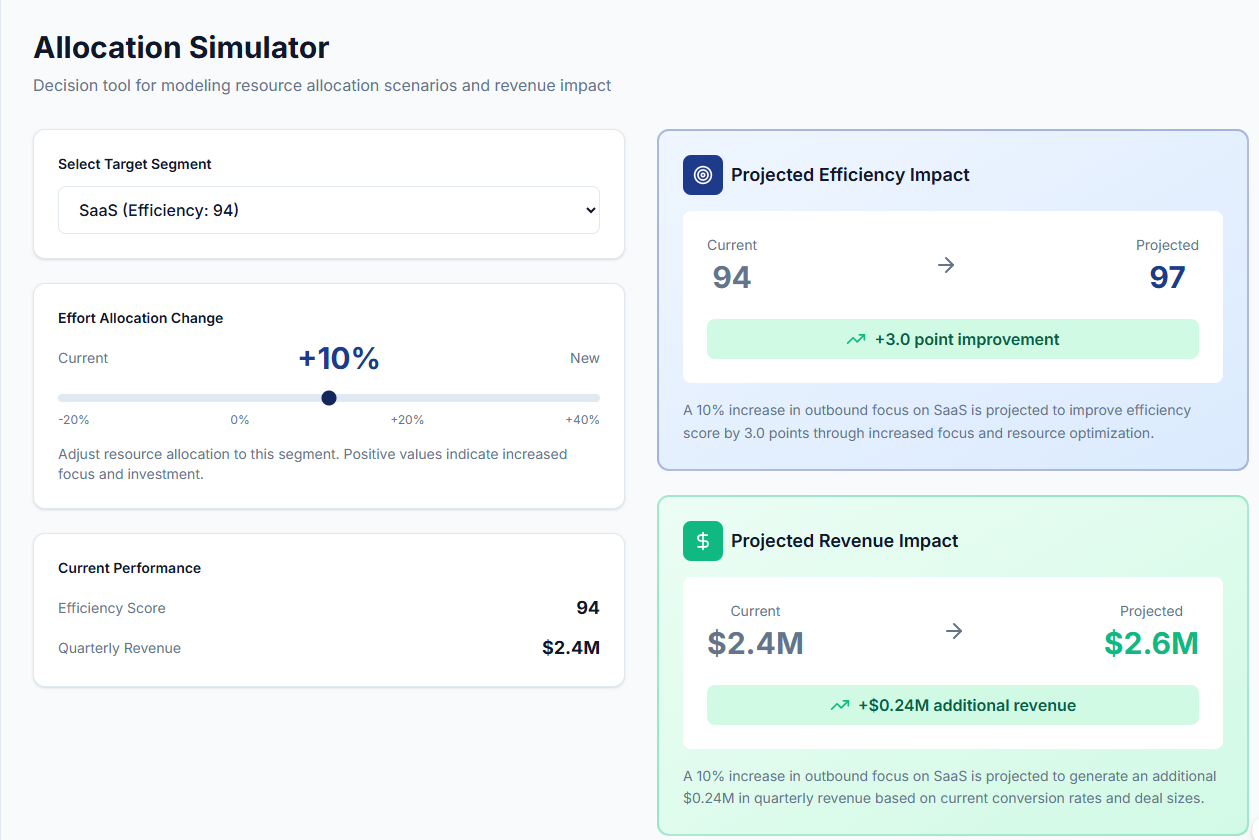1259x840 pixels.
Task: Click the Allocation Simulator page title
Action: click(x=181, y=47)
